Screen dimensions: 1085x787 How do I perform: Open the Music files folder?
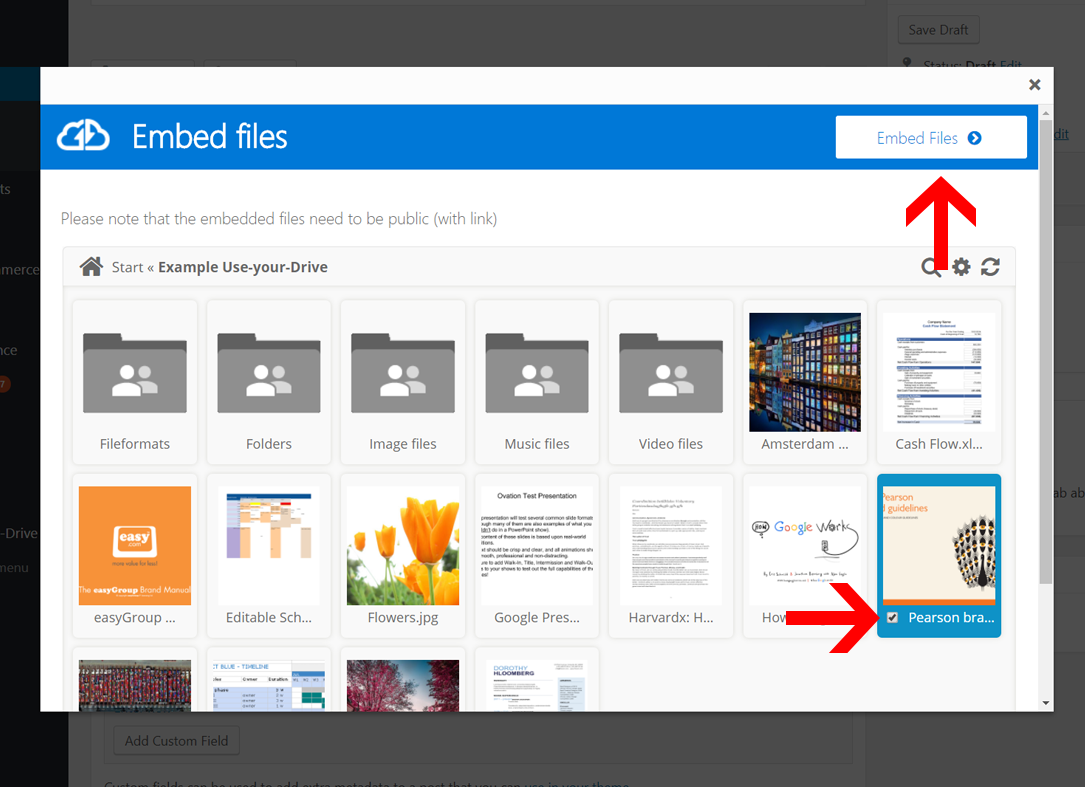[x=537, y=372]
